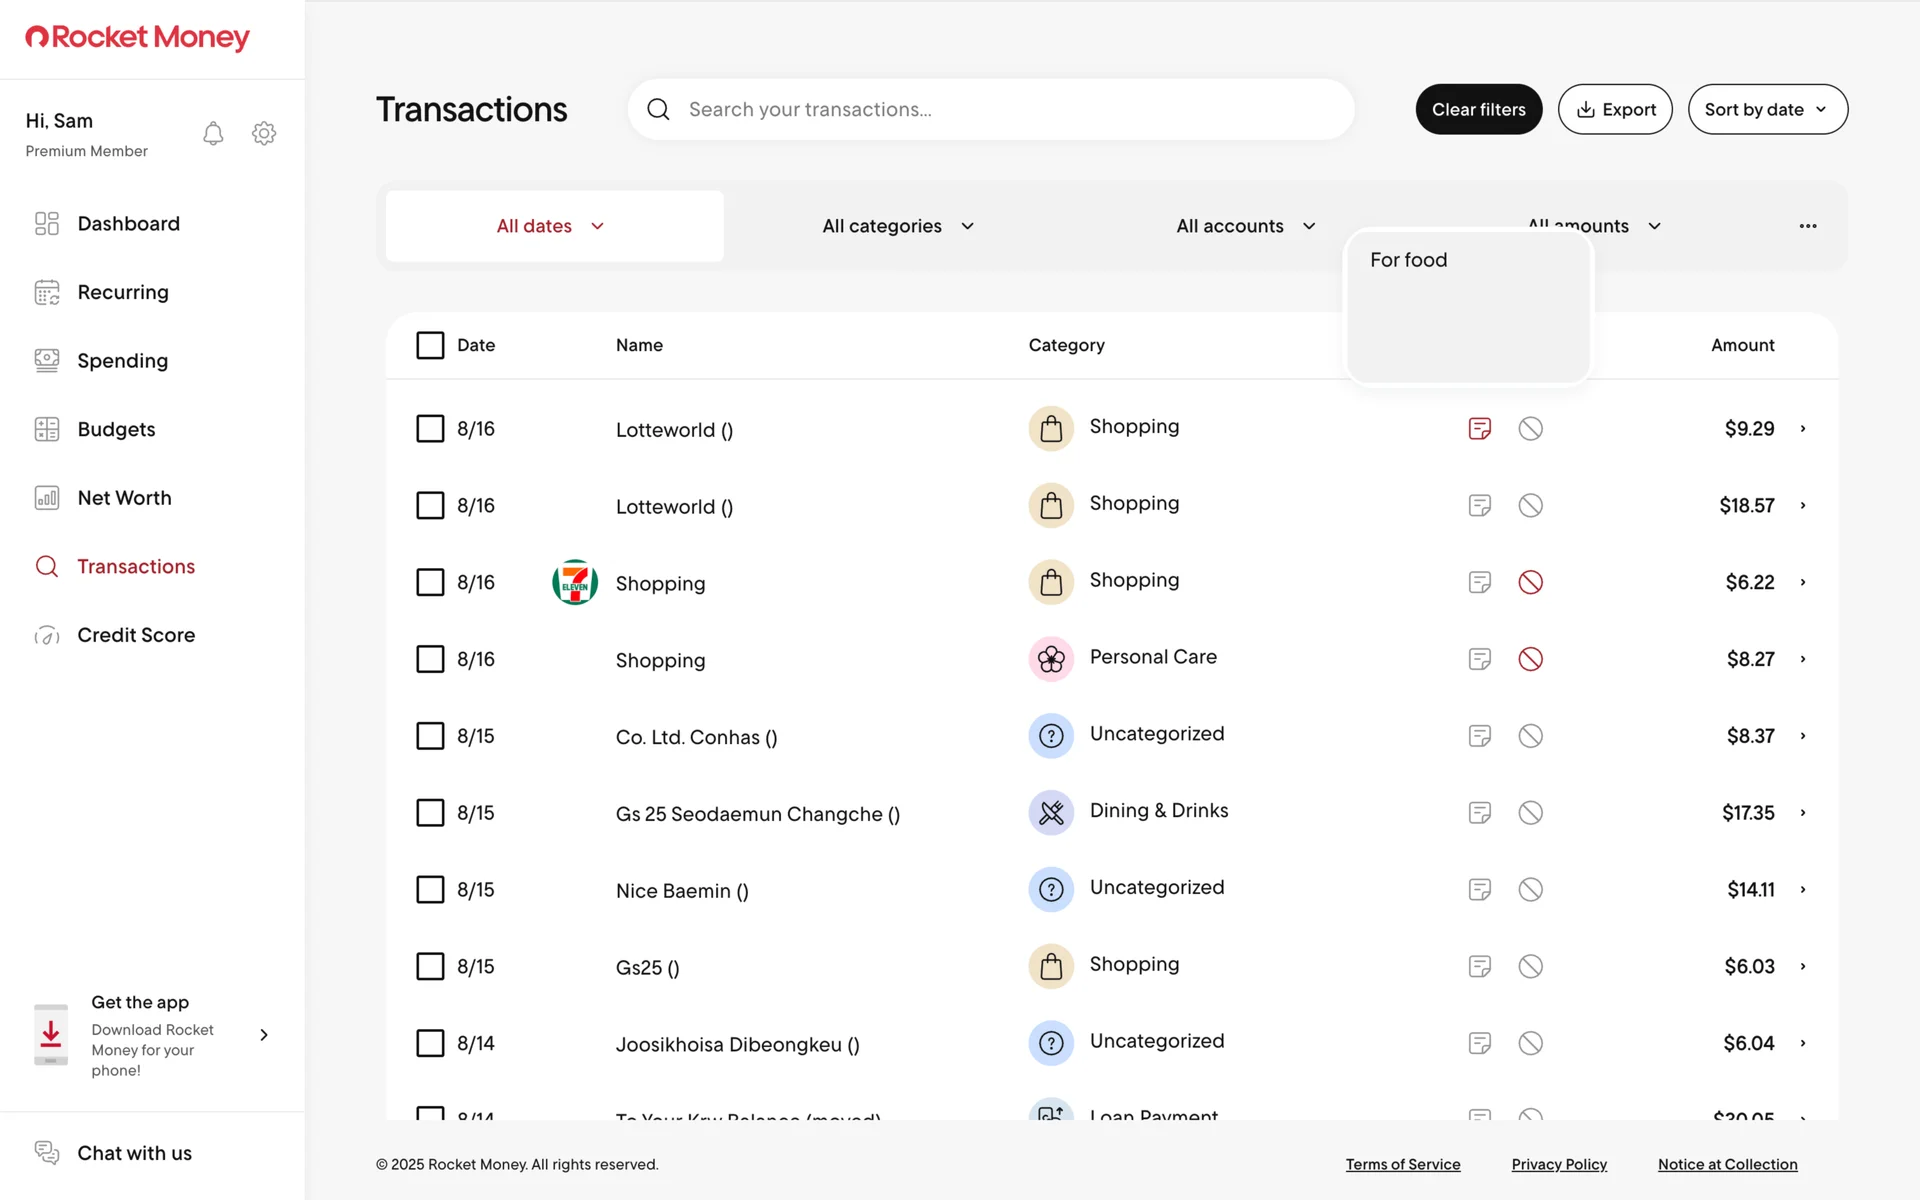1920x1200 pixels.
Task: Click ignore icon on Nice Baemin row
Action: pos(1530,889)
